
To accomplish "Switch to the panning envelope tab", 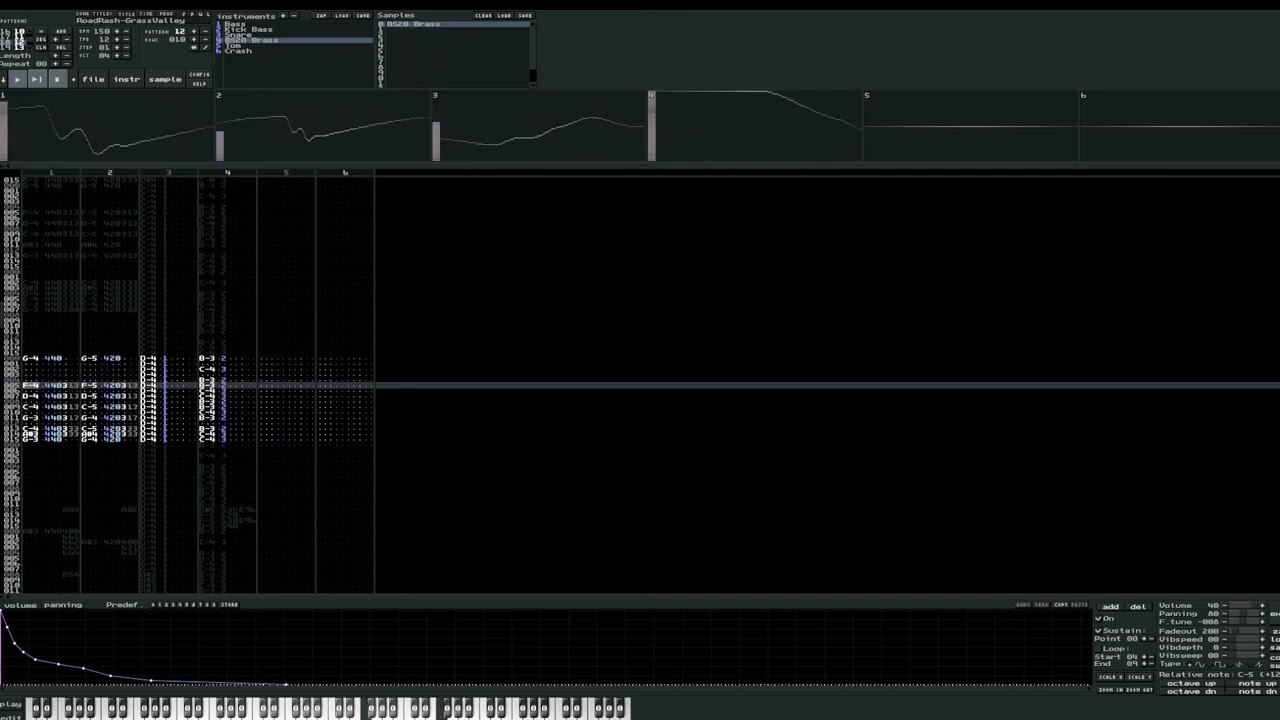I will (x=63, y=604).
